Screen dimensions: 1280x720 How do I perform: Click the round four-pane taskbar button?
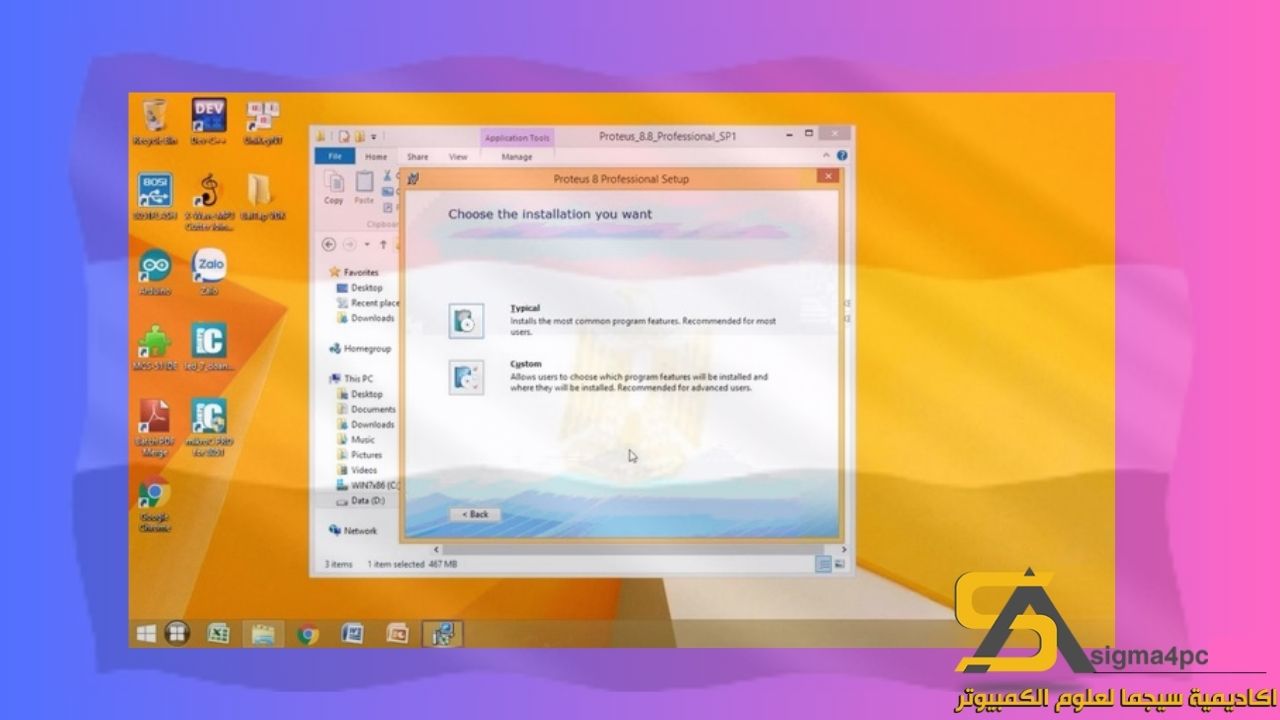(x=177, y=633)
